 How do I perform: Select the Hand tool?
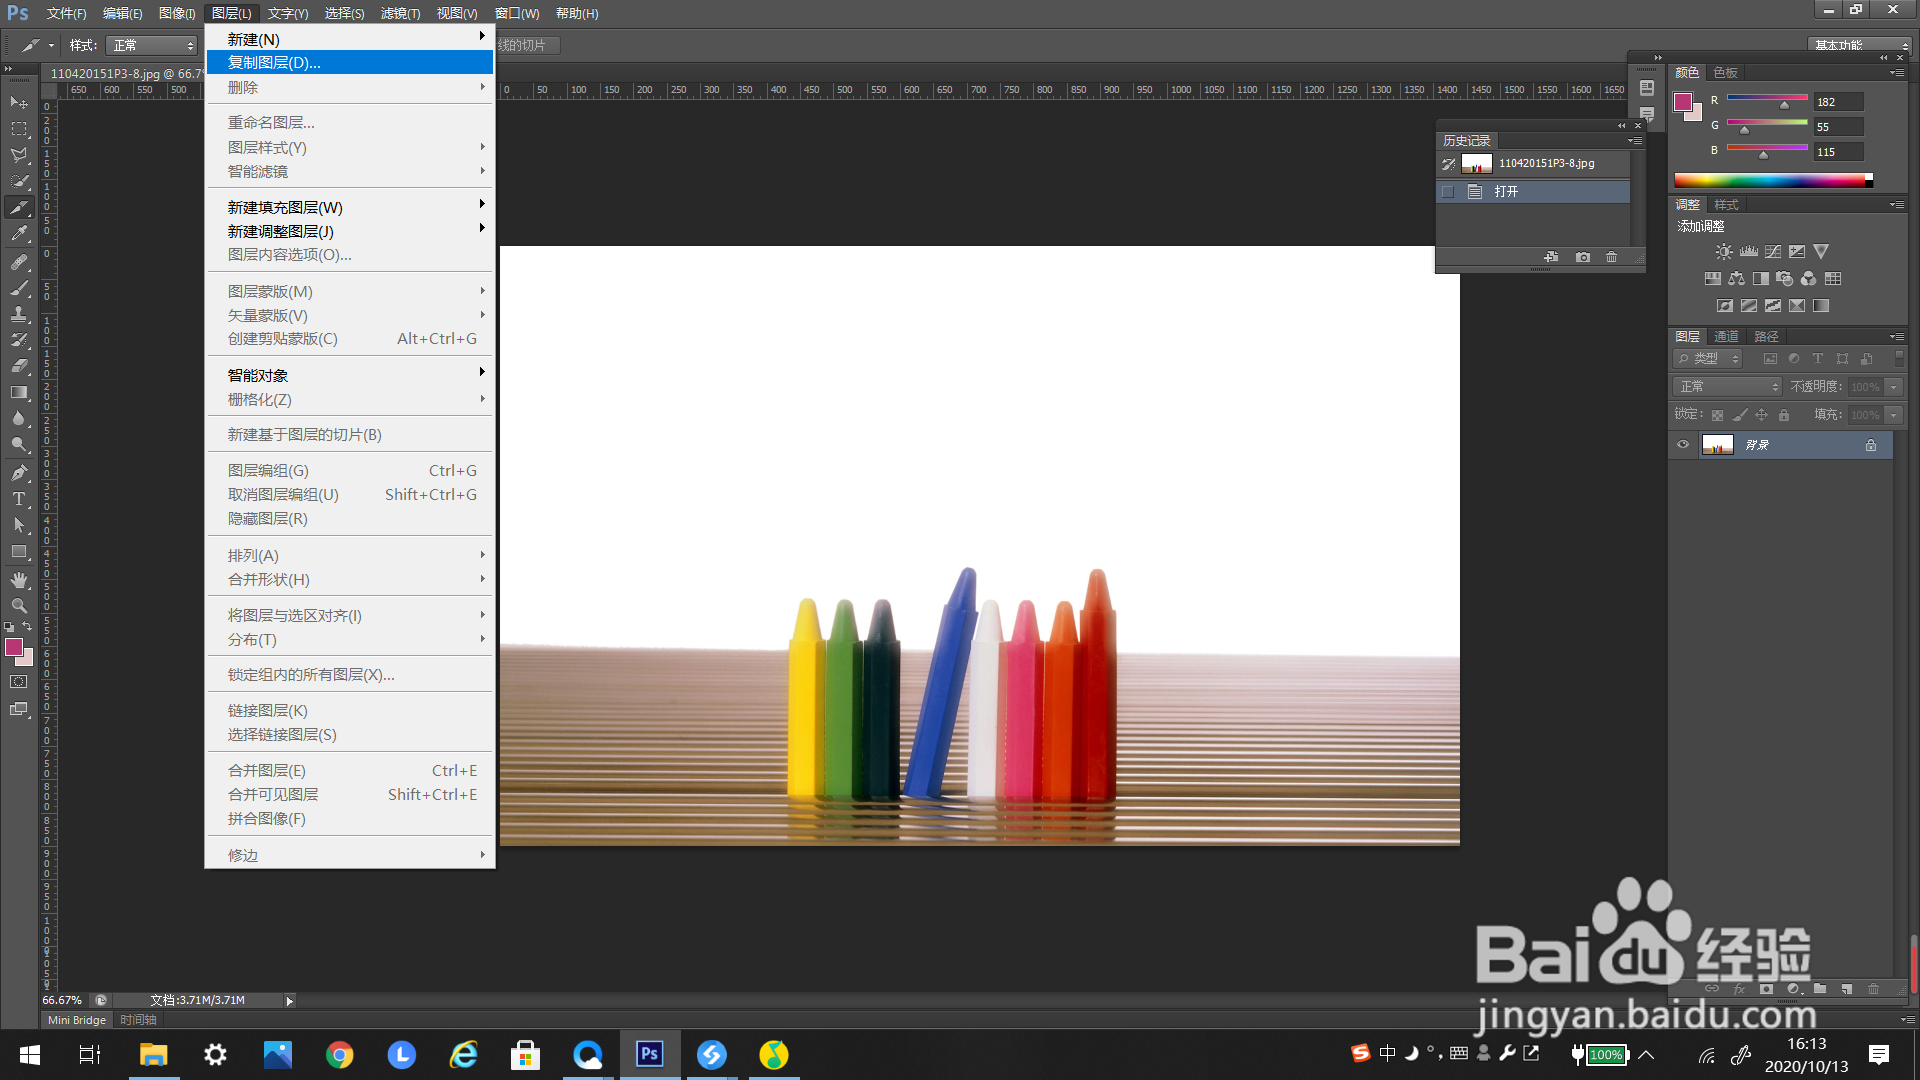pyautogui.click(x=19, y=580)
